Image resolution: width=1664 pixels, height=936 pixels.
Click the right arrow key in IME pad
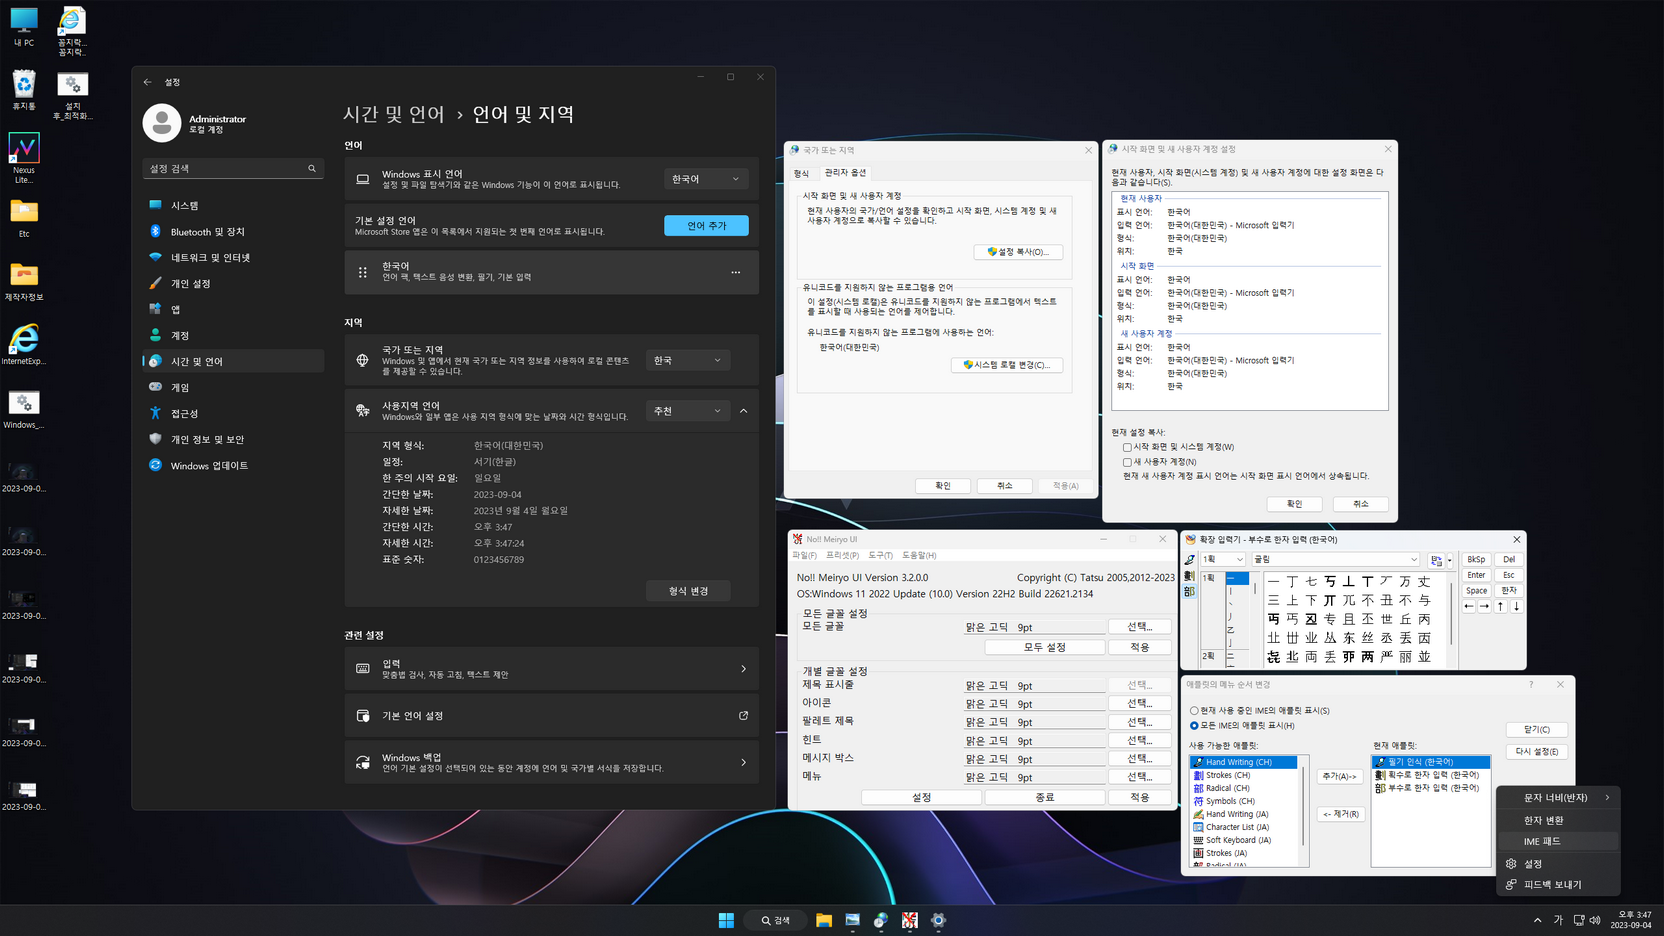point(1484,606)
